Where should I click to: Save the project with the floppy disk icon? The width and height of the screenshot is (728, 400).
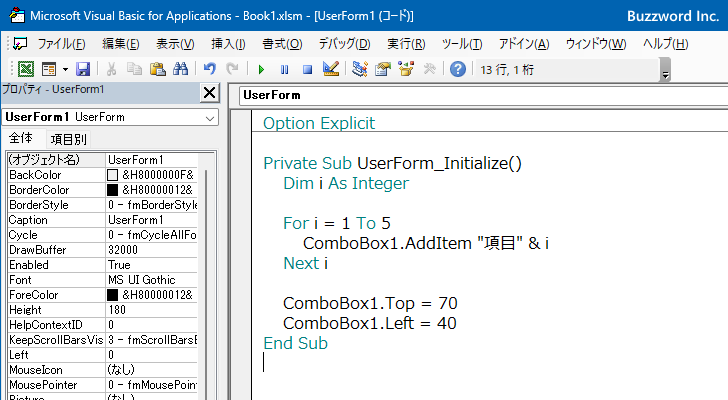click(x=83, y=69)
